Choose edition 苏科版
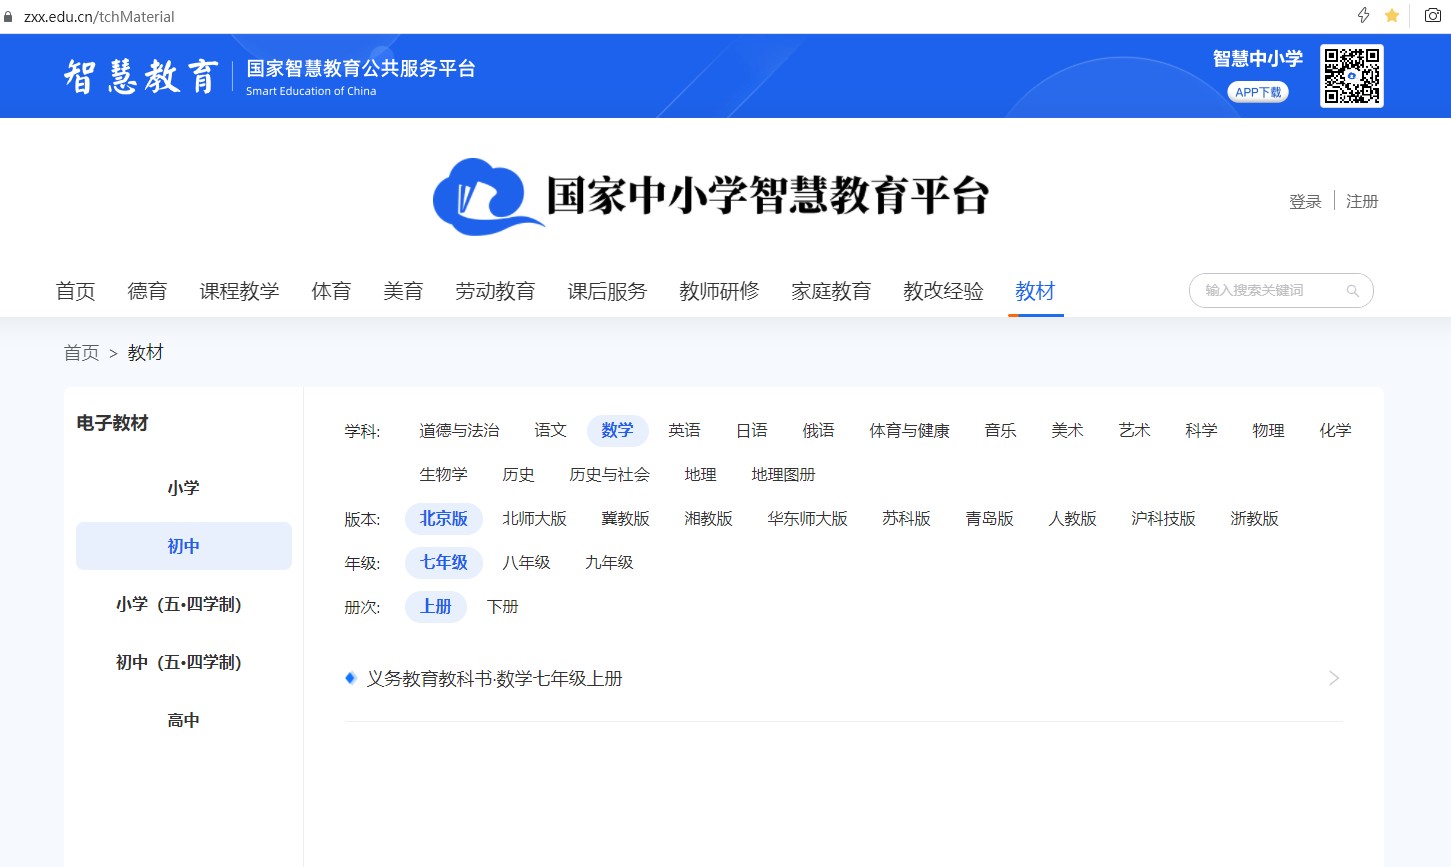This screenshot has height=867, width=1451. coord(907,518)
